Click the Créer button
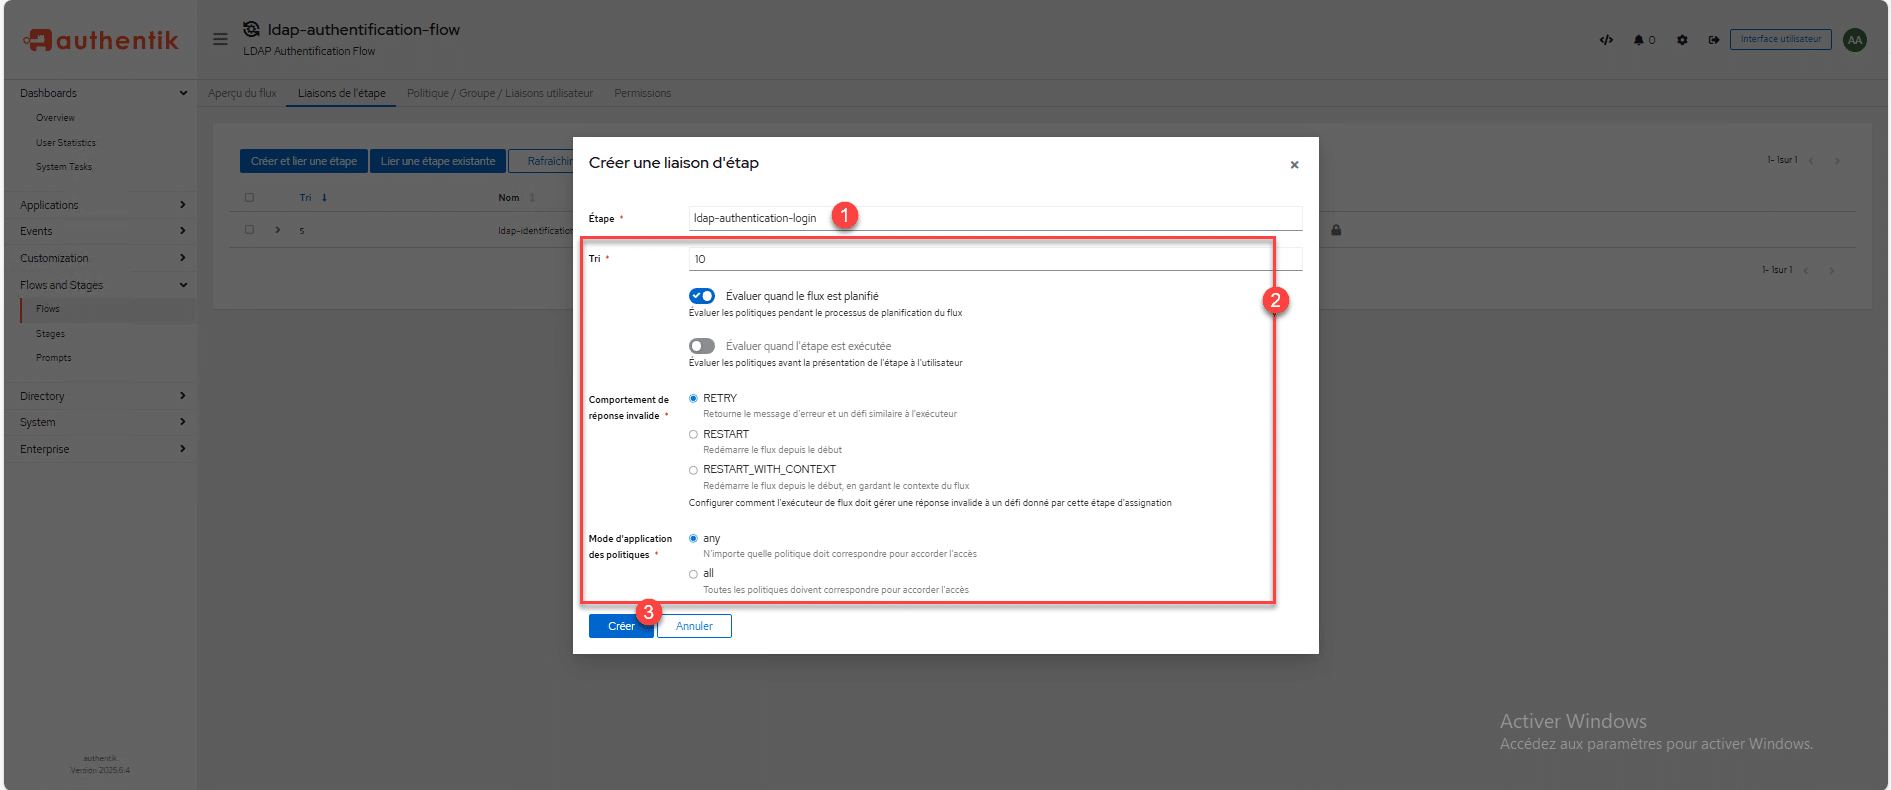Image resolution: width=1891 pixels, height=790 pixels. pos(620,626)
